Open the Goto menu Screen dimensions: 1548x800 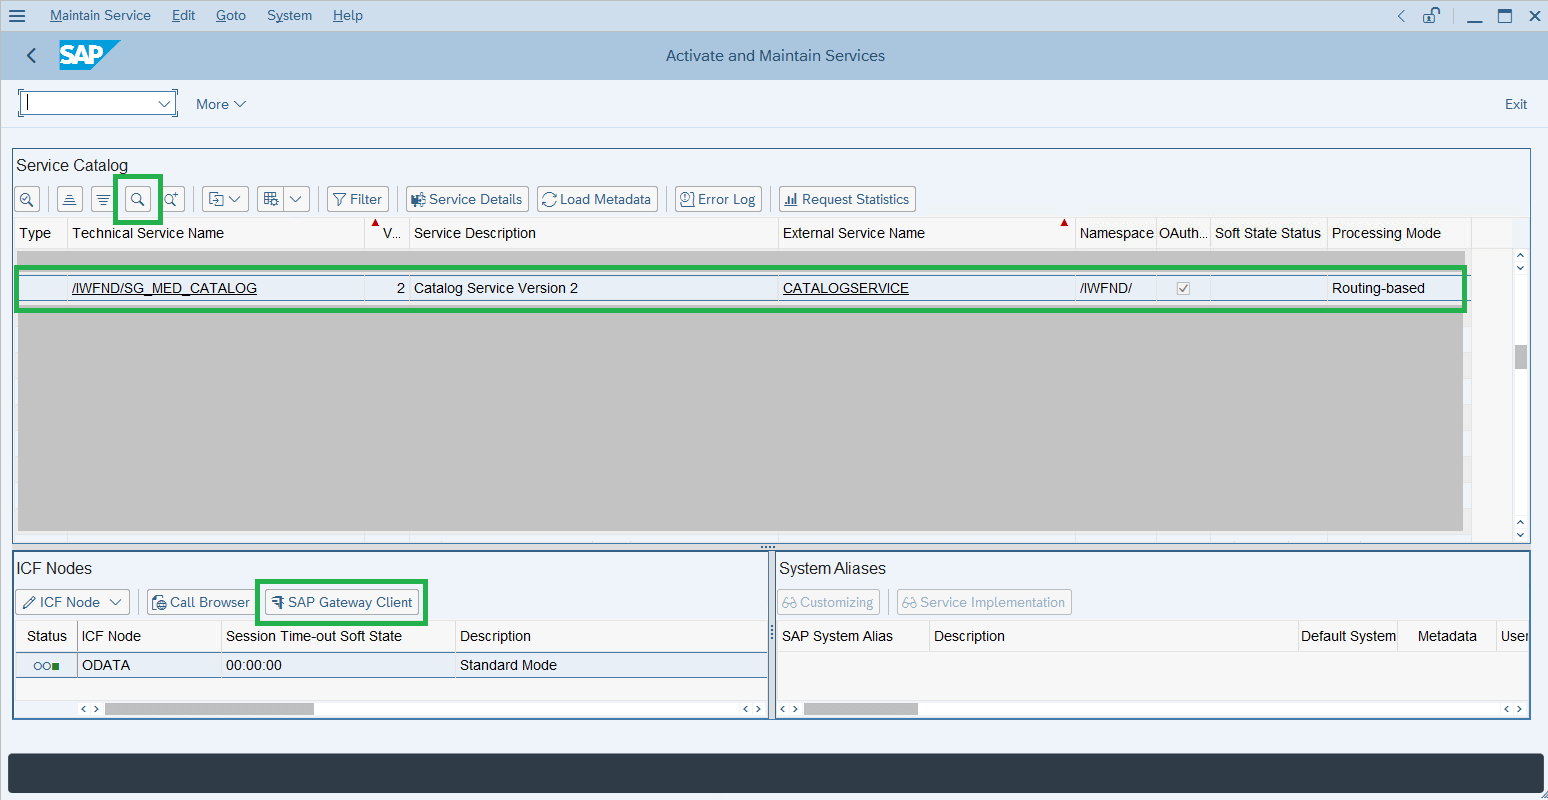click(230, 15)
